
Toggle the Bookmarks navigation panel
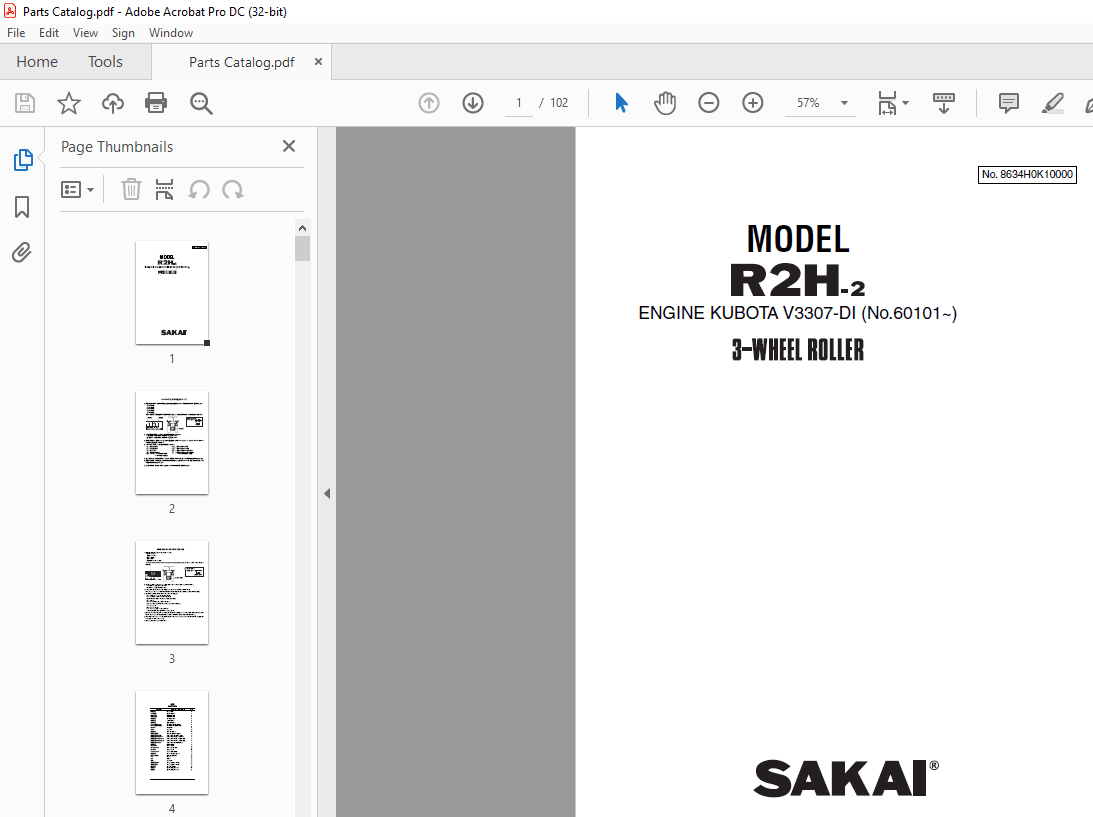(x=21, y=206)
